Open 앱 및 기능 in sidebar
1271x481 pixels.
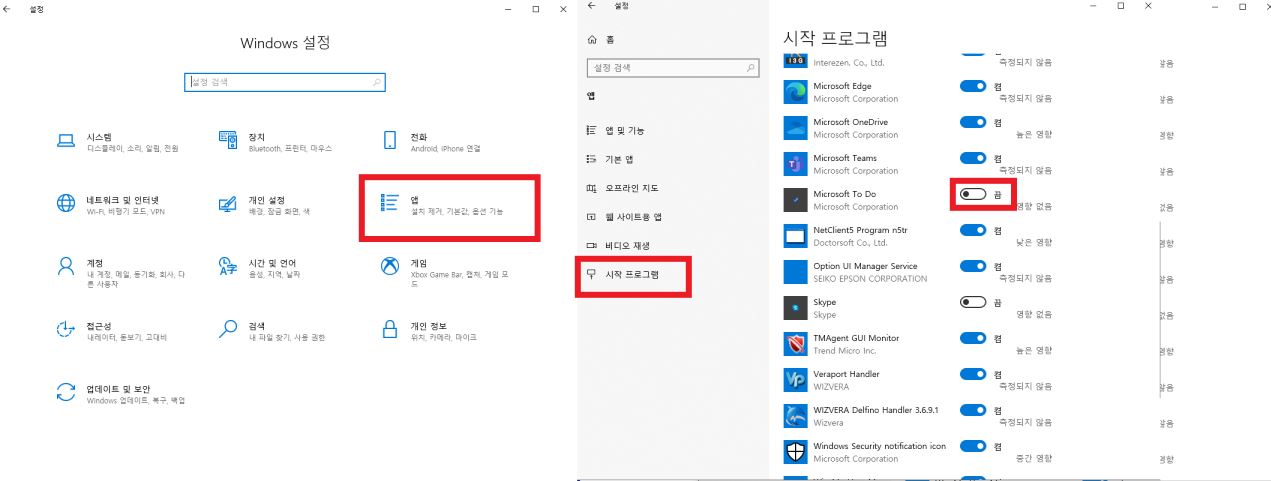[615, 131]
